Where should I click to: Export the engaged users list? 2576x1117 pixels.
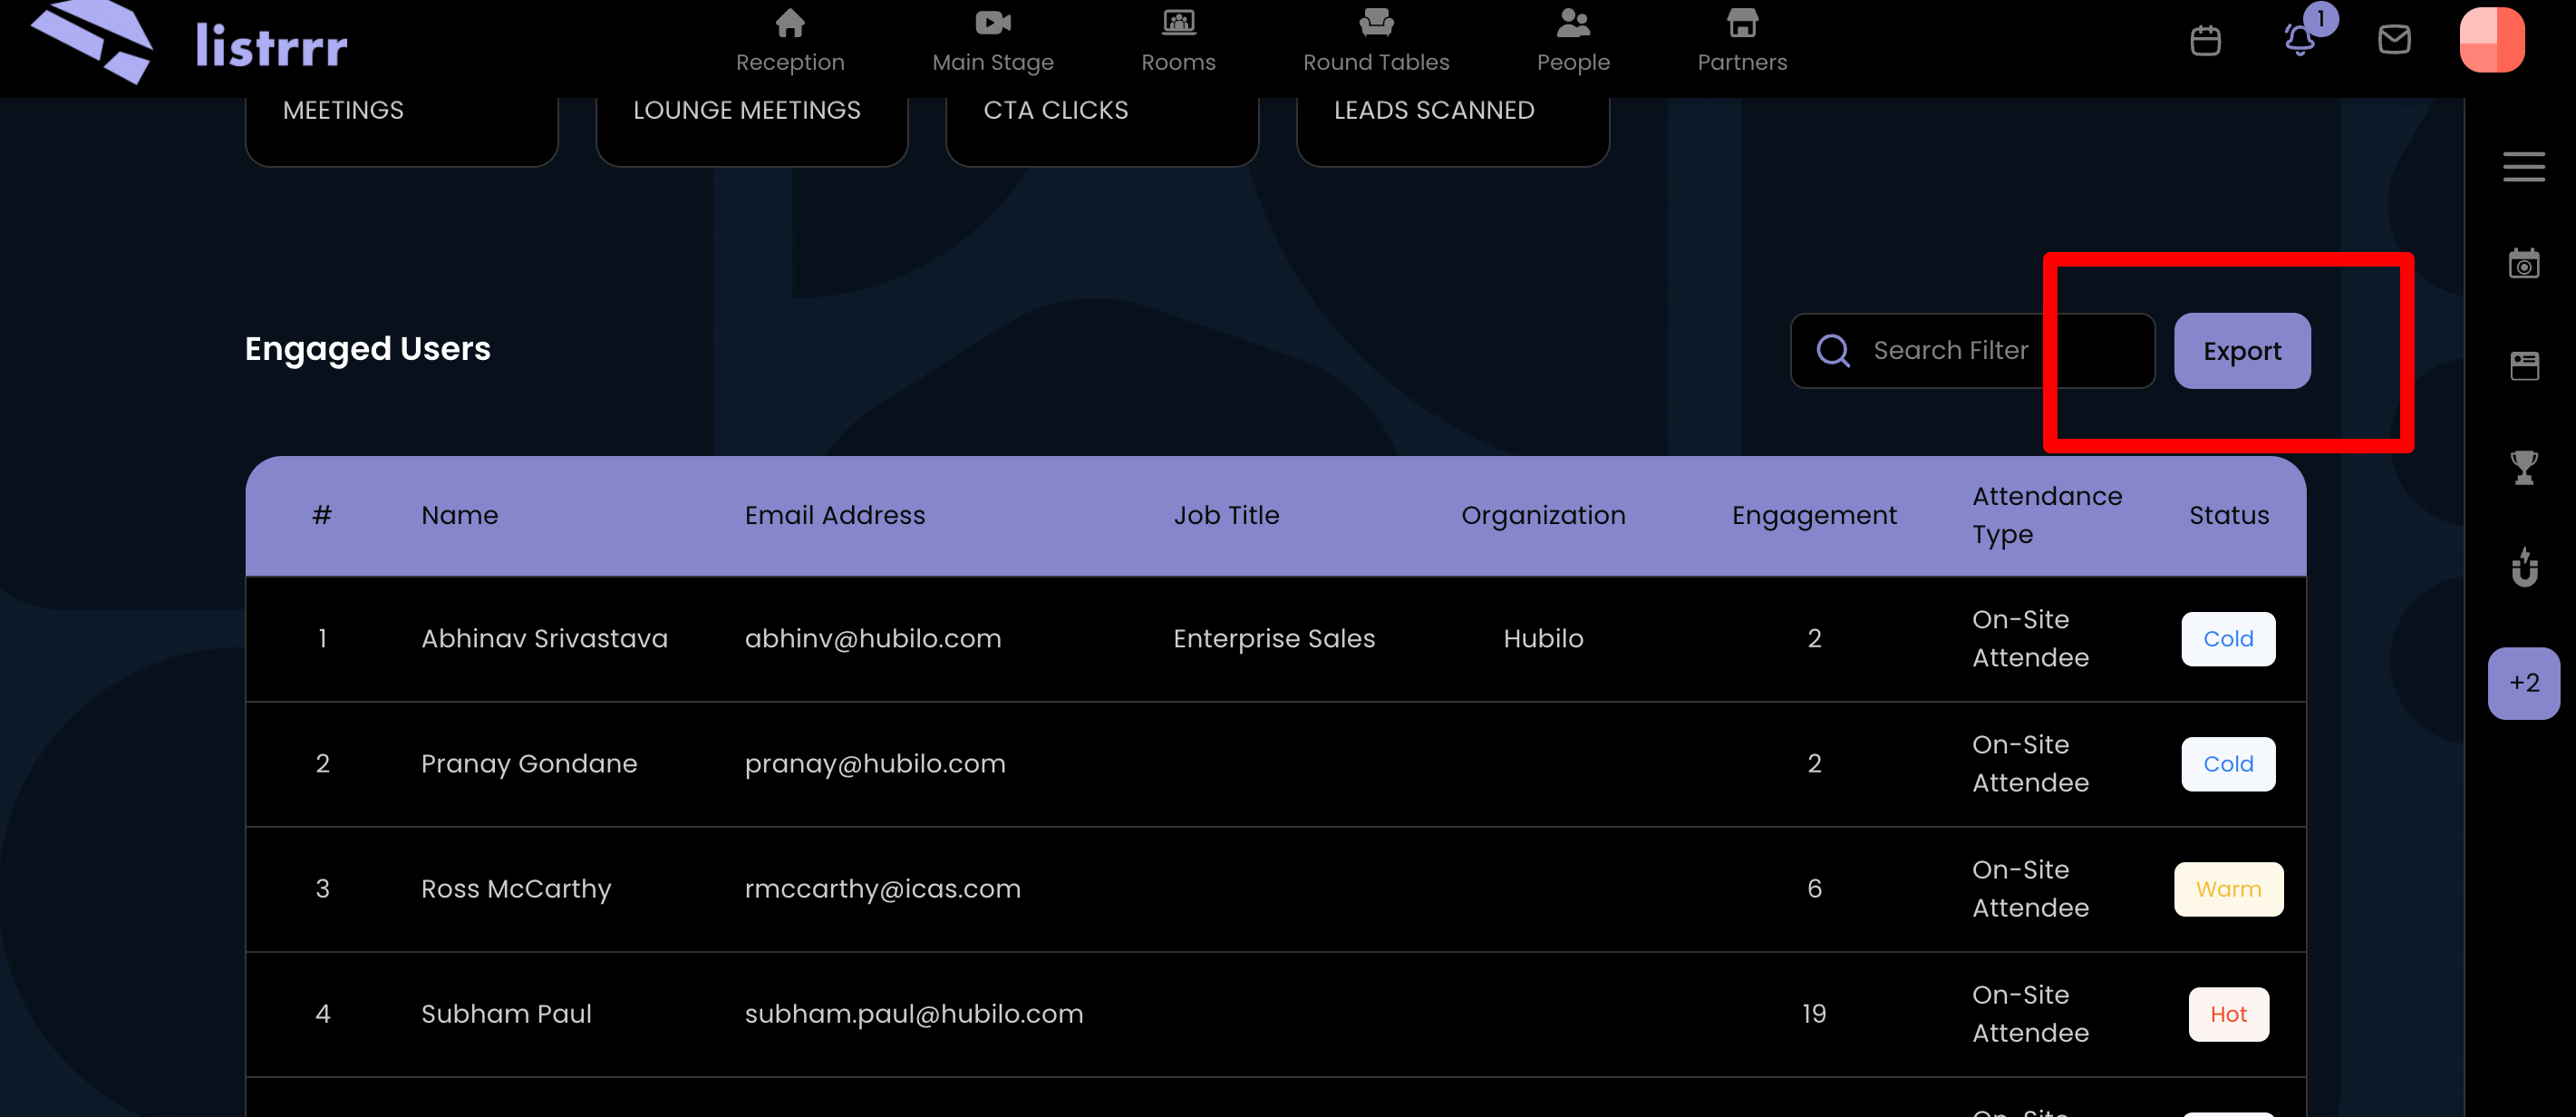tap(2242, 351)
